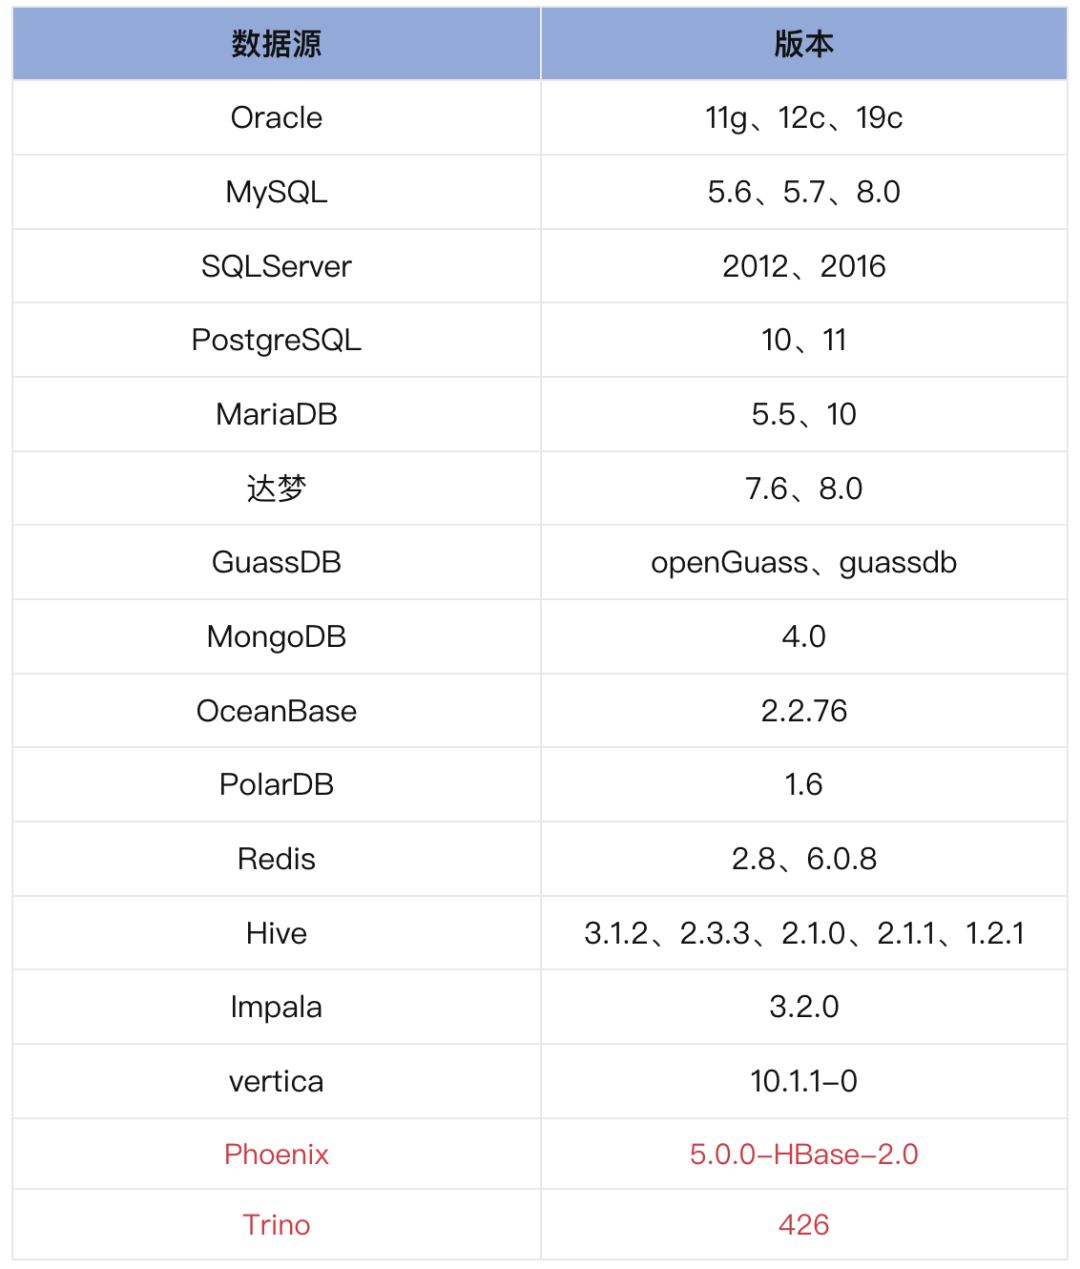
Task: Select the Oracle data source cell
Action: click(x=276, y=118)
